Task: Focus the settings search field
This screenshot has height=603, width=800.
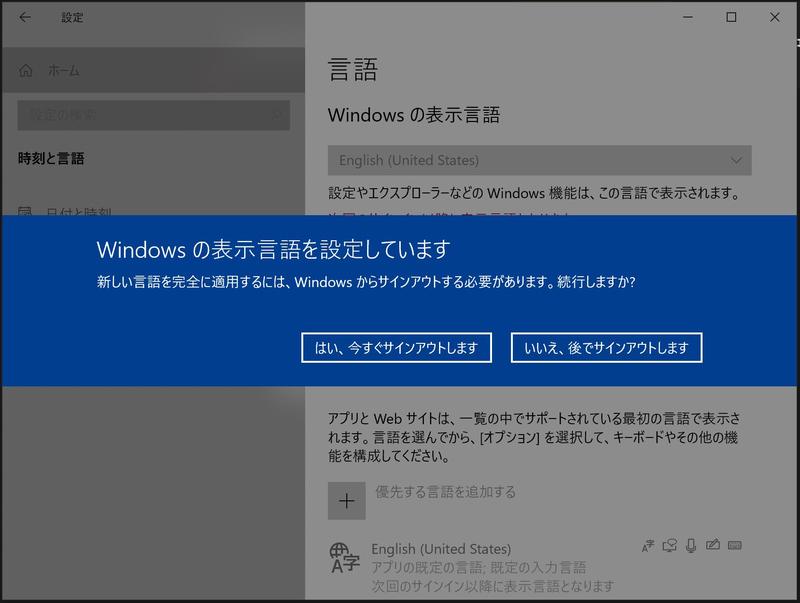Action: pyautogui.click(x=154, y=115)
